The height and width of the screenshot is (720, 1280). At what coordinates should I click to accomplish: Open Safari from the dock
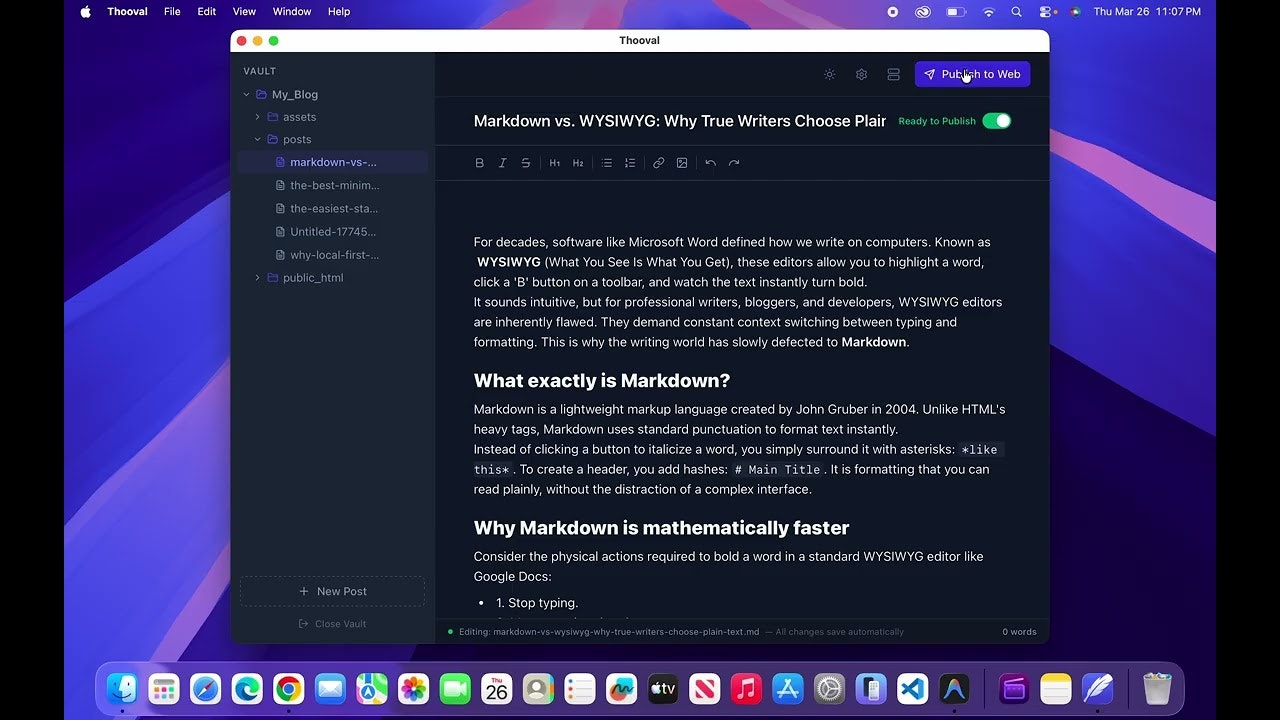tap(205, 688)
